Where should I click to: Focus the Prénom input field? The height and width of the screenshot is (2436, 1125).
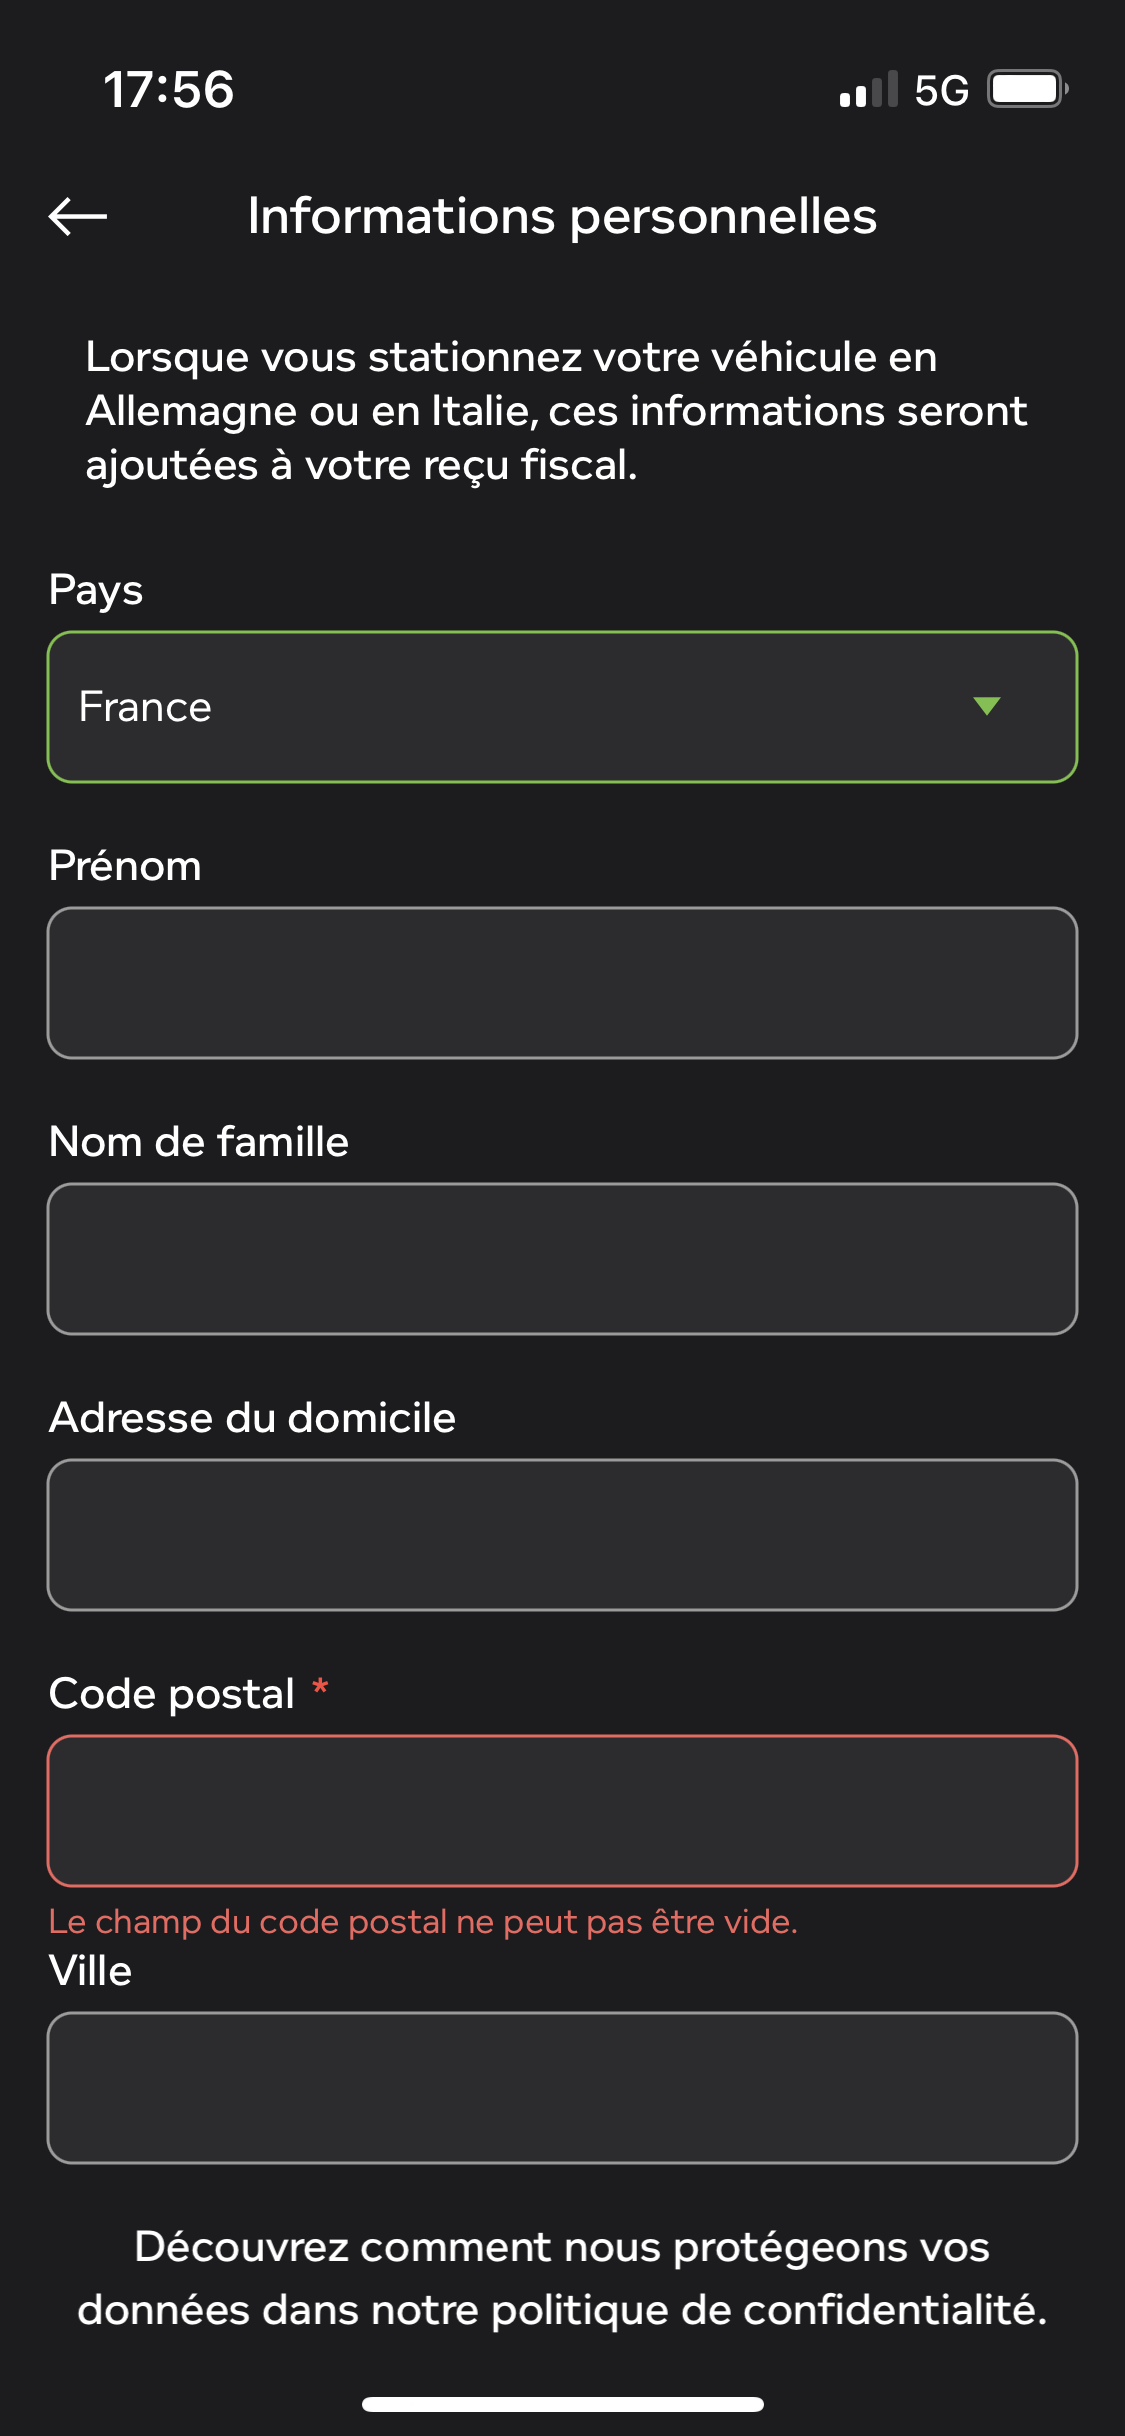(562, 983)
